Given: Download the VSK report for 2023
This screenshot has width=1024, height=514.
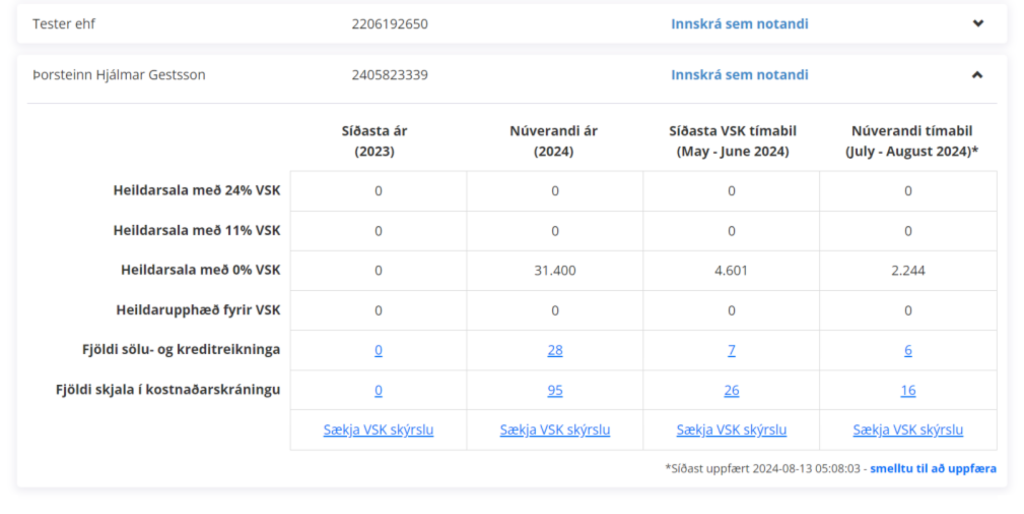Looking at the screenshot, I should pyautogui.click(x=378, y=430).
